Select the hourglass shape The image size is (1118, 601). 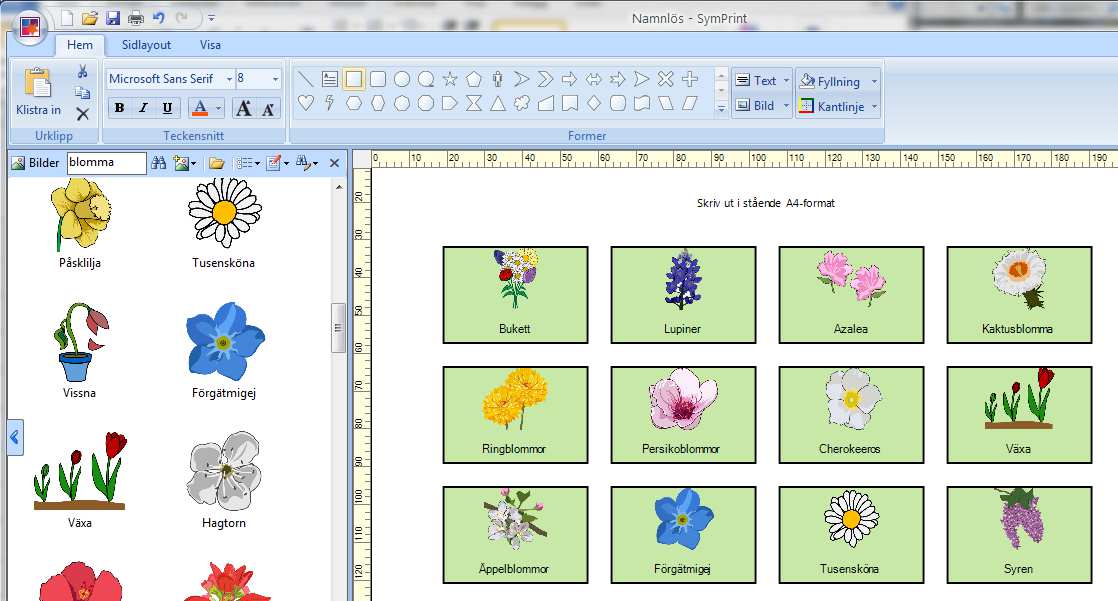click(474, 104)
